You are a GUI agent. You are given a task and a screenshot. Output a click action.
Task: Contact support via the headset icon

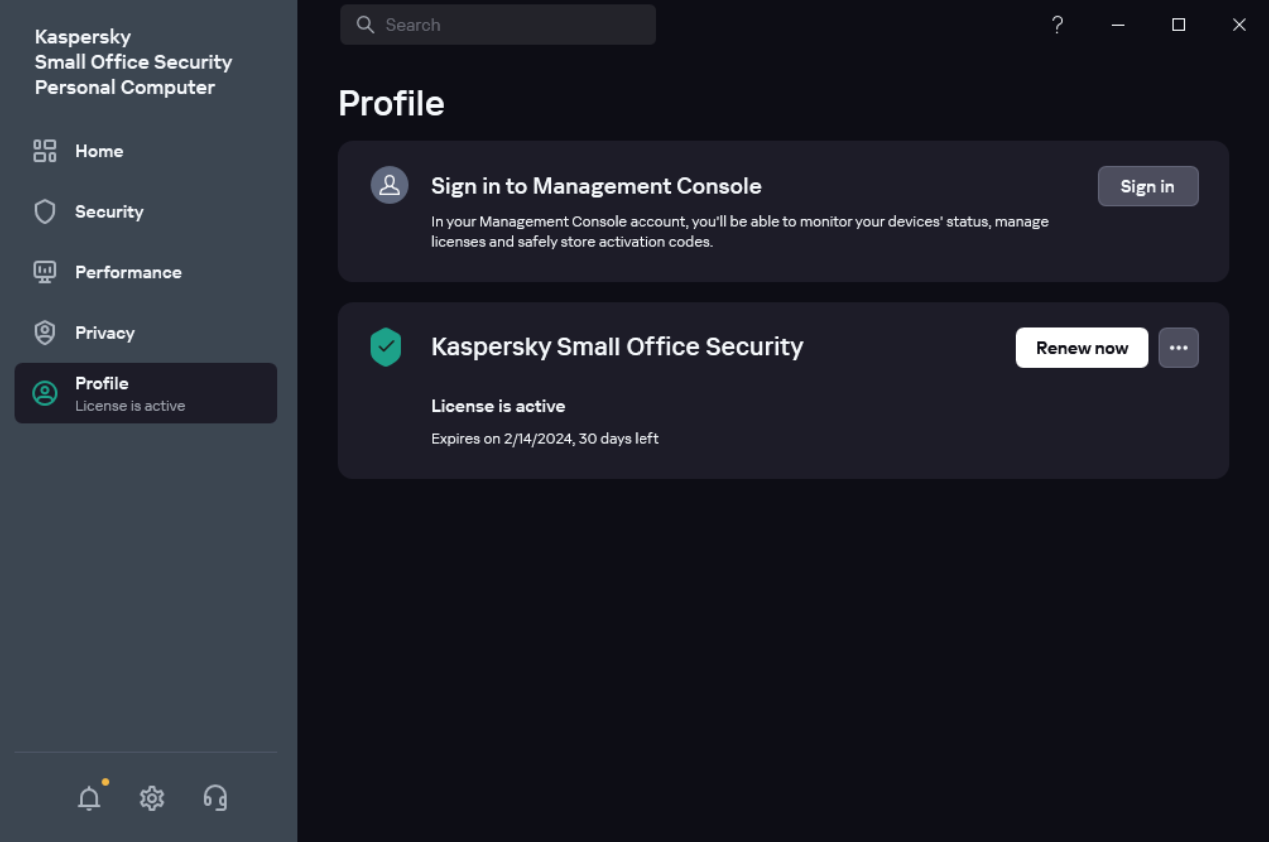click(215, 798)
